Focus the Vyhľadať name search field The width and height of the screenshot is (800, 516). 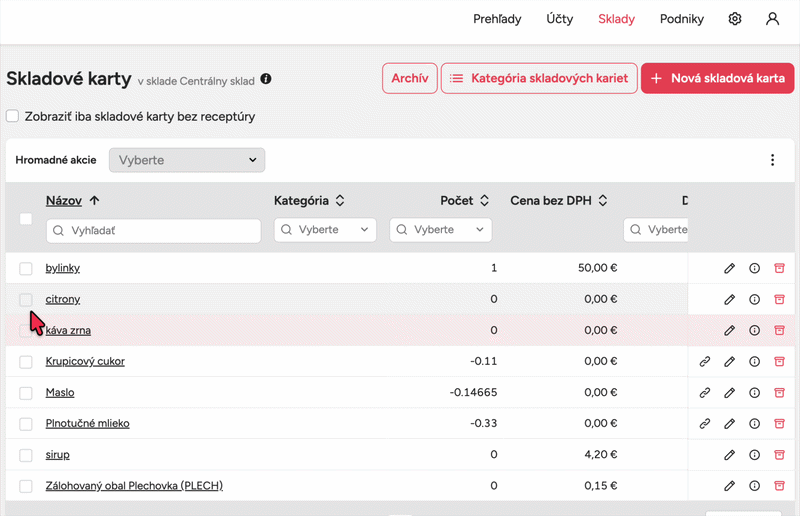tap(154, 231)
